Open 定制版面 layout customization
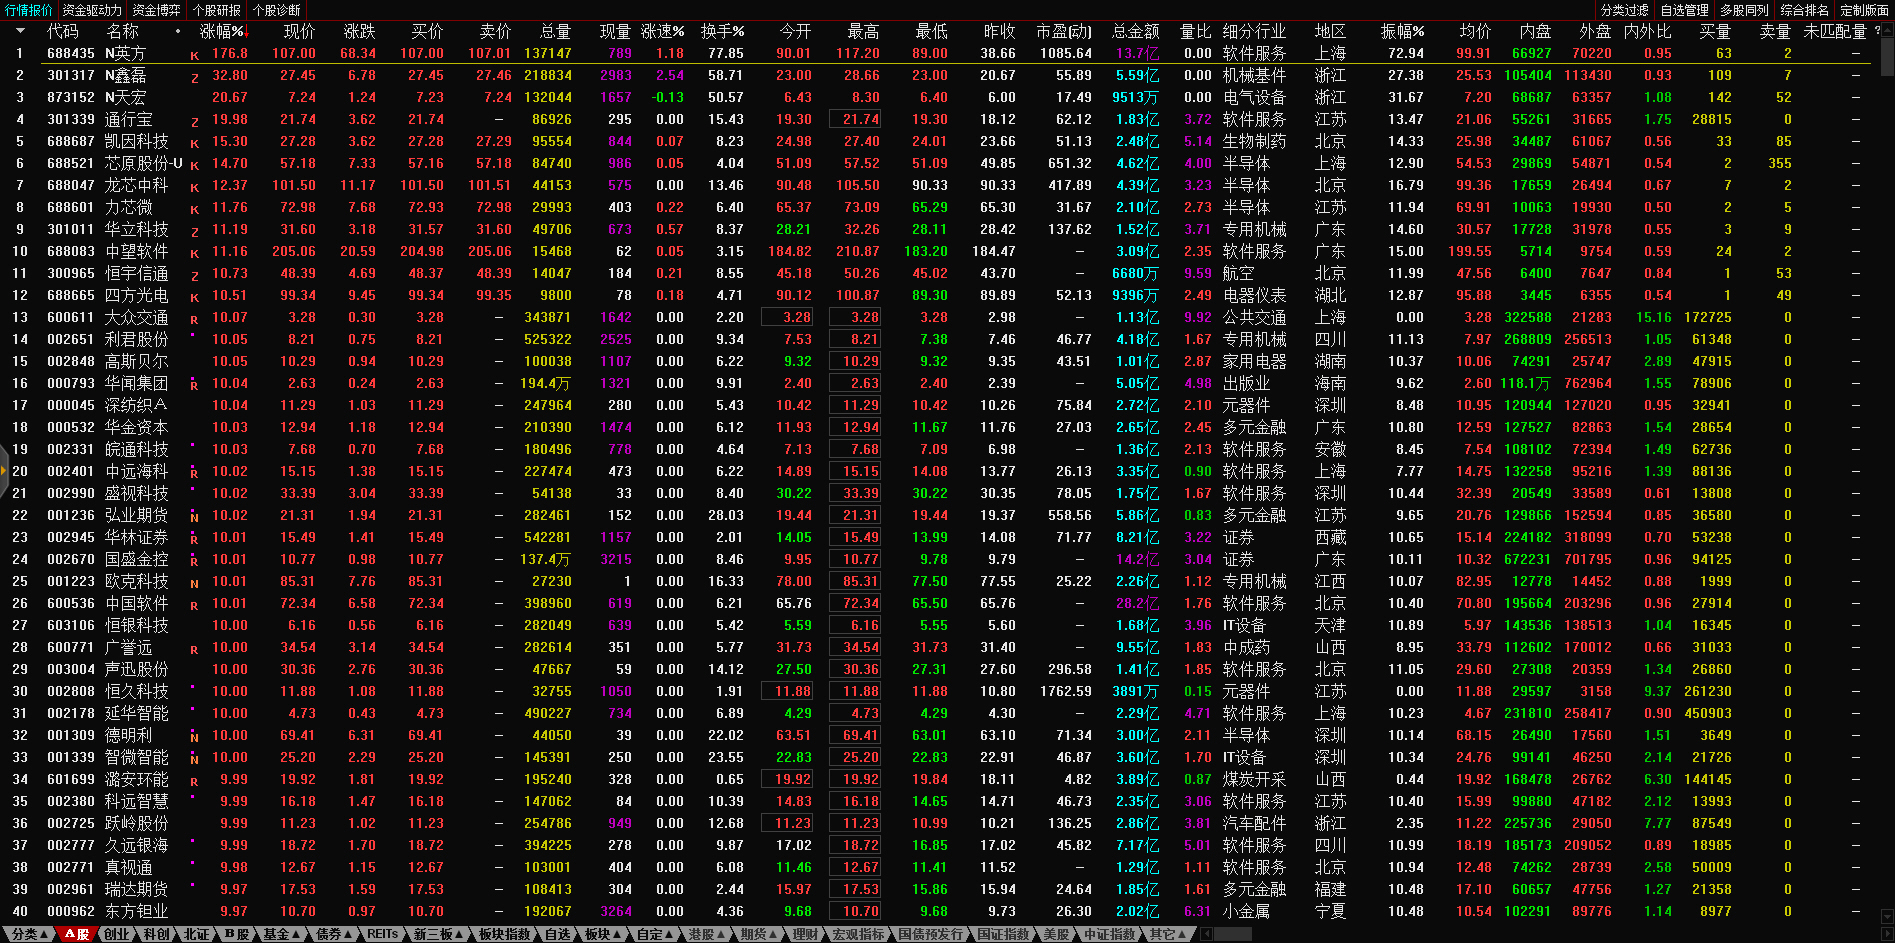1895x943 pixels. tap(1864, 10)
